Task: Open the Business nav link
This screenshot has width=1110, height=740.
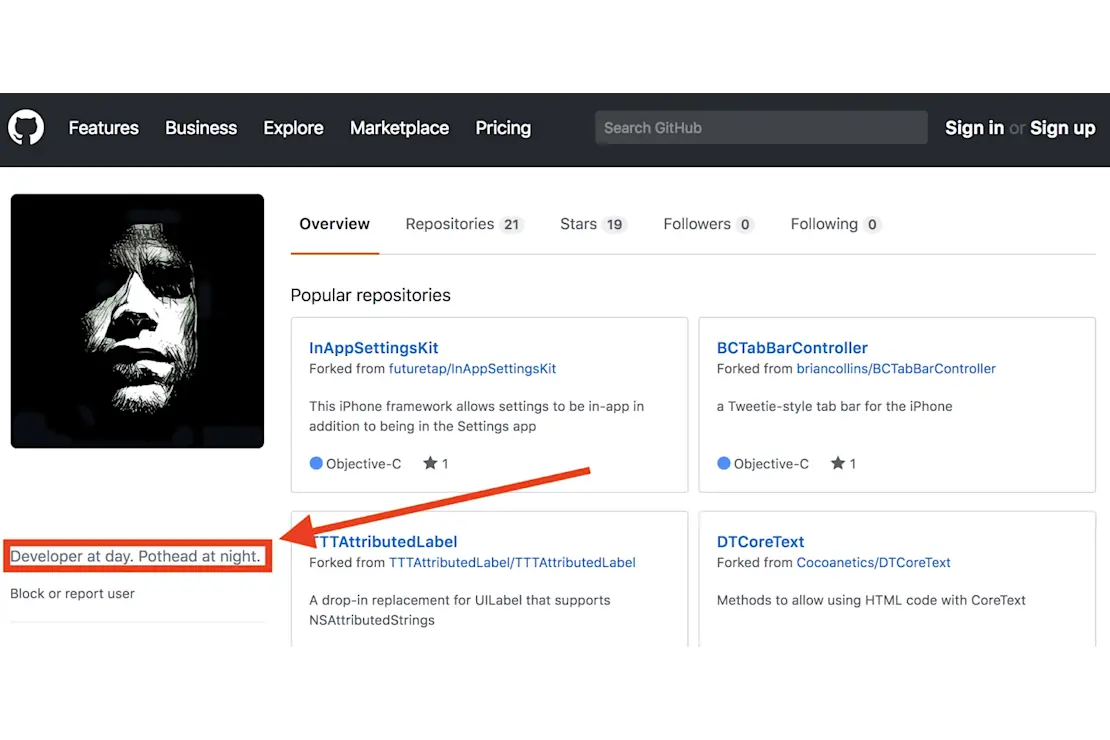Action: tap(201, 128)
